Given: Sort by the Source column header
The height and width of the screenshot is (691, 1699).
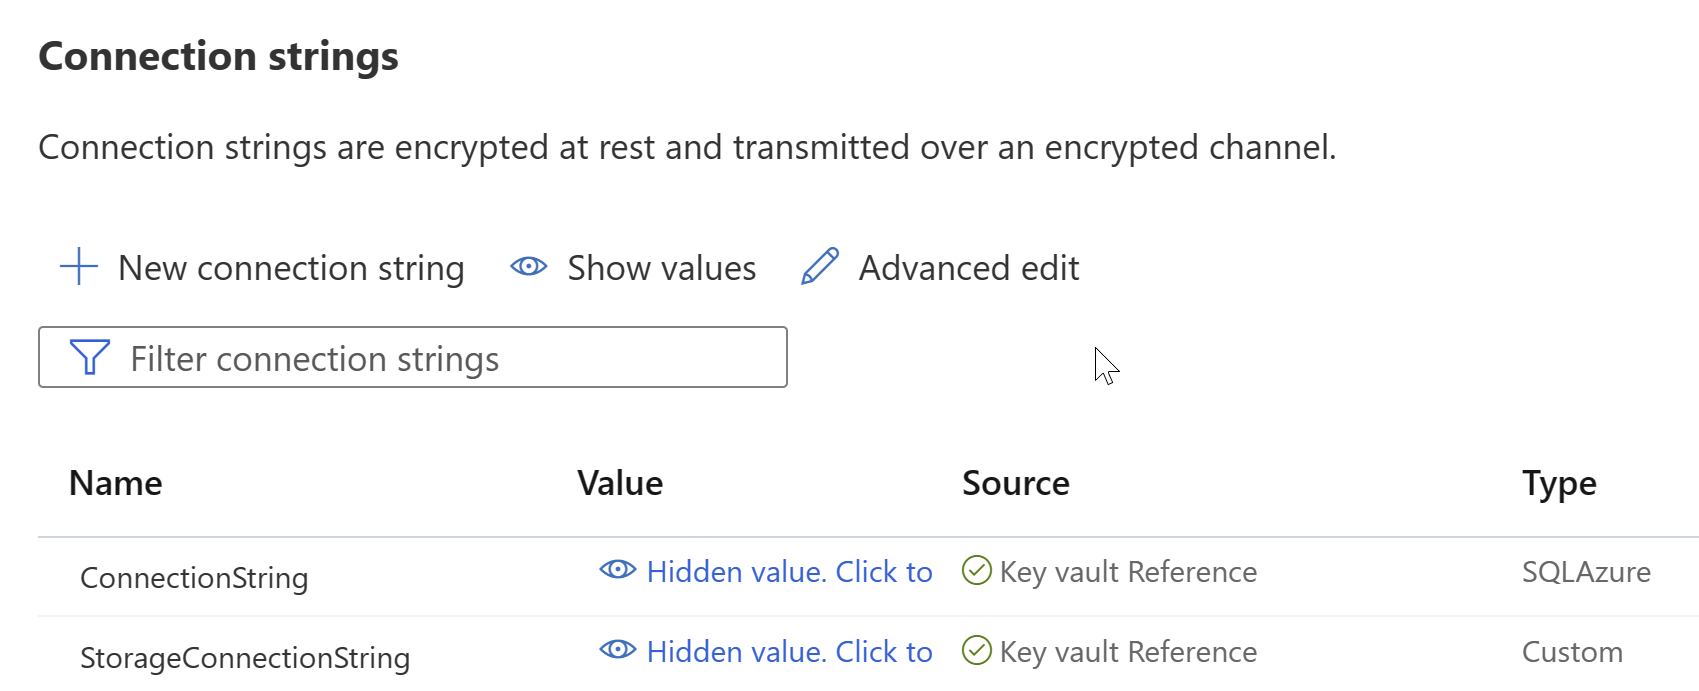Looking at the screenshot, I should [x=1016, y=483].
